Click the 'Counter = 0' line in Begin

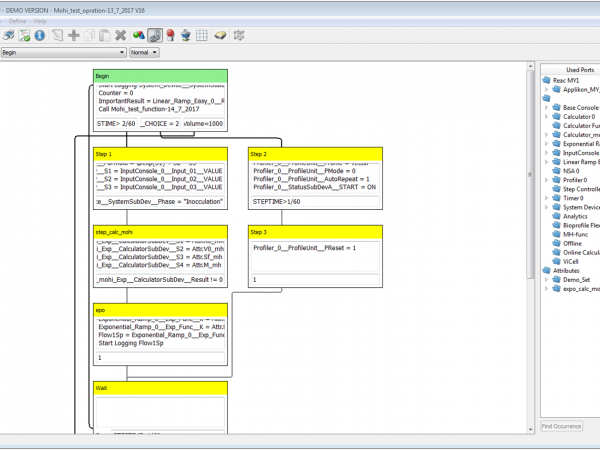coord(116,93)
